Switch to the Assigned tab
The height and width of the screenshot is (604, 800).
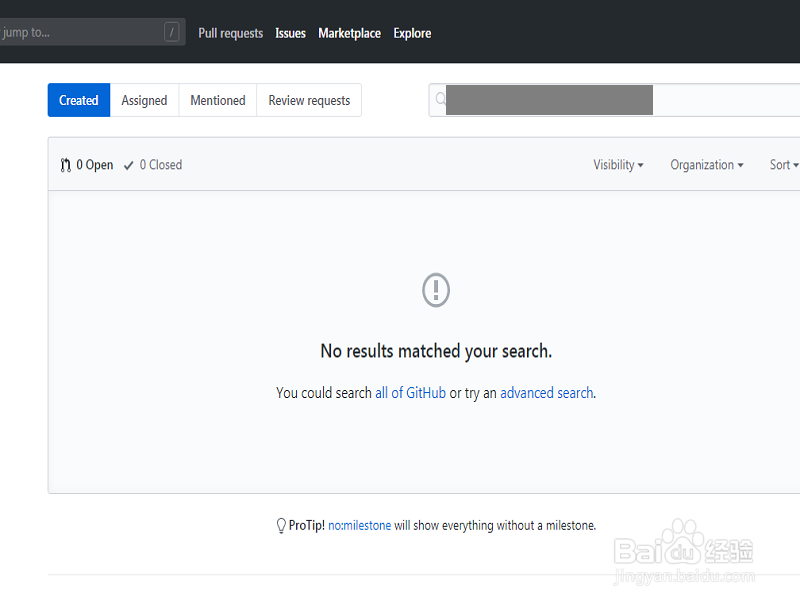(x=144, y=100)
